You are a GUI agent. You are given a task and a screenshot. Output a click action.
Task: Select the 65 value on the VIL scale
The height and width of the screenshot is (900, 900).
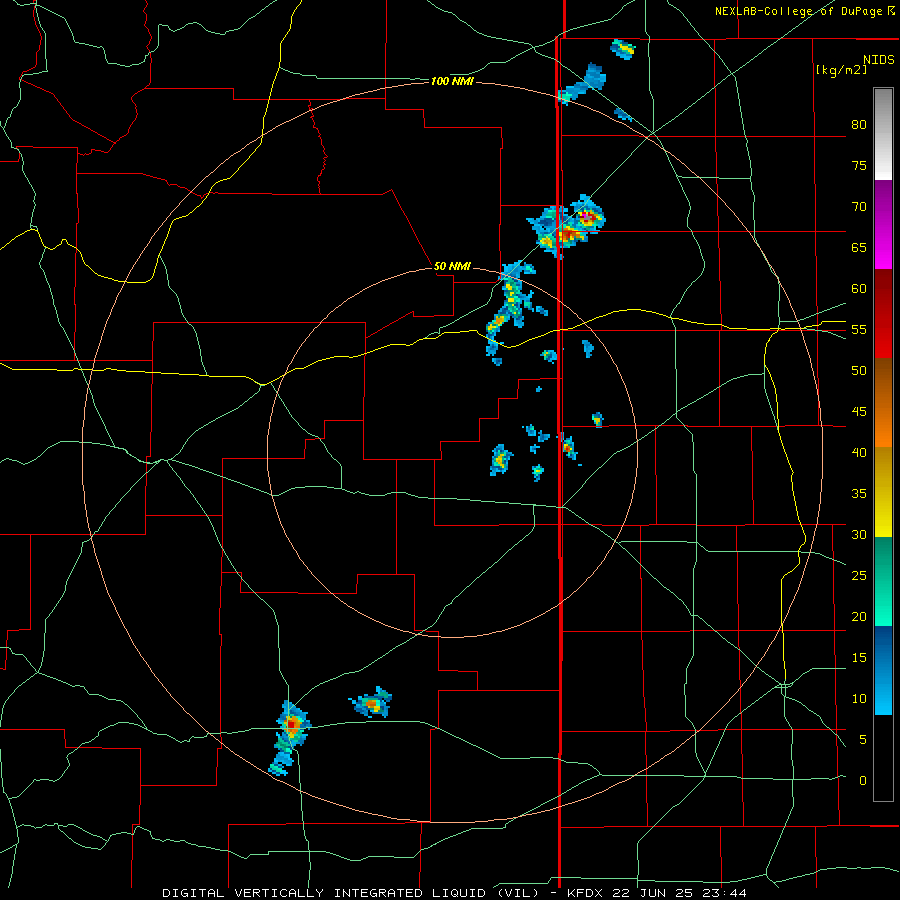pyautogui.click(x=859, y=247)
